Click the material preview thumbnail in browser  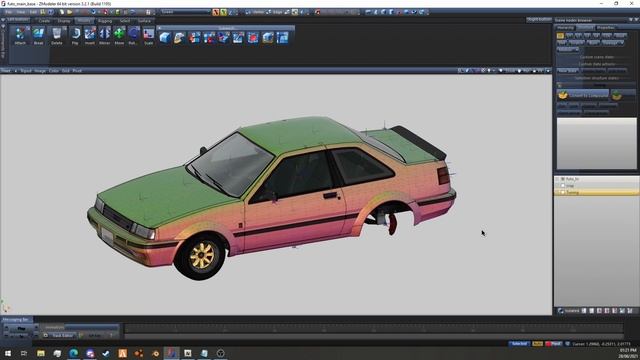coord(596,144)
